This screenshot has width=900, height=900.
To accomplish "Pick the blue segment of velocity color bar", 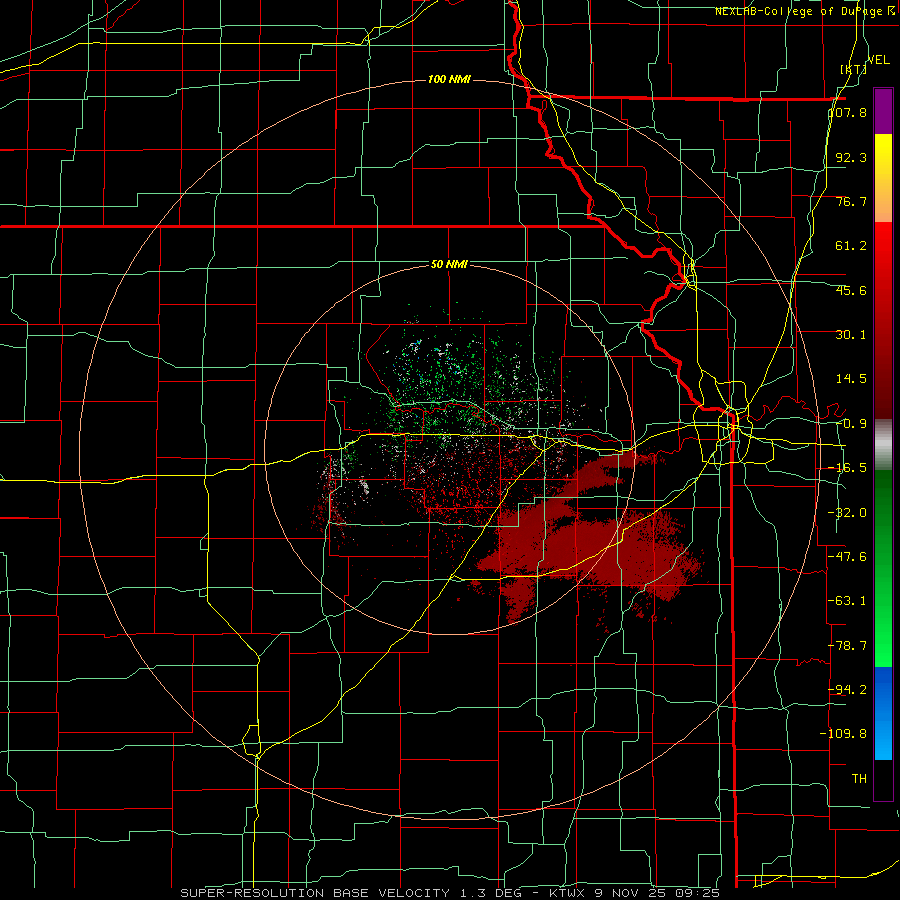I will (883, 713).
